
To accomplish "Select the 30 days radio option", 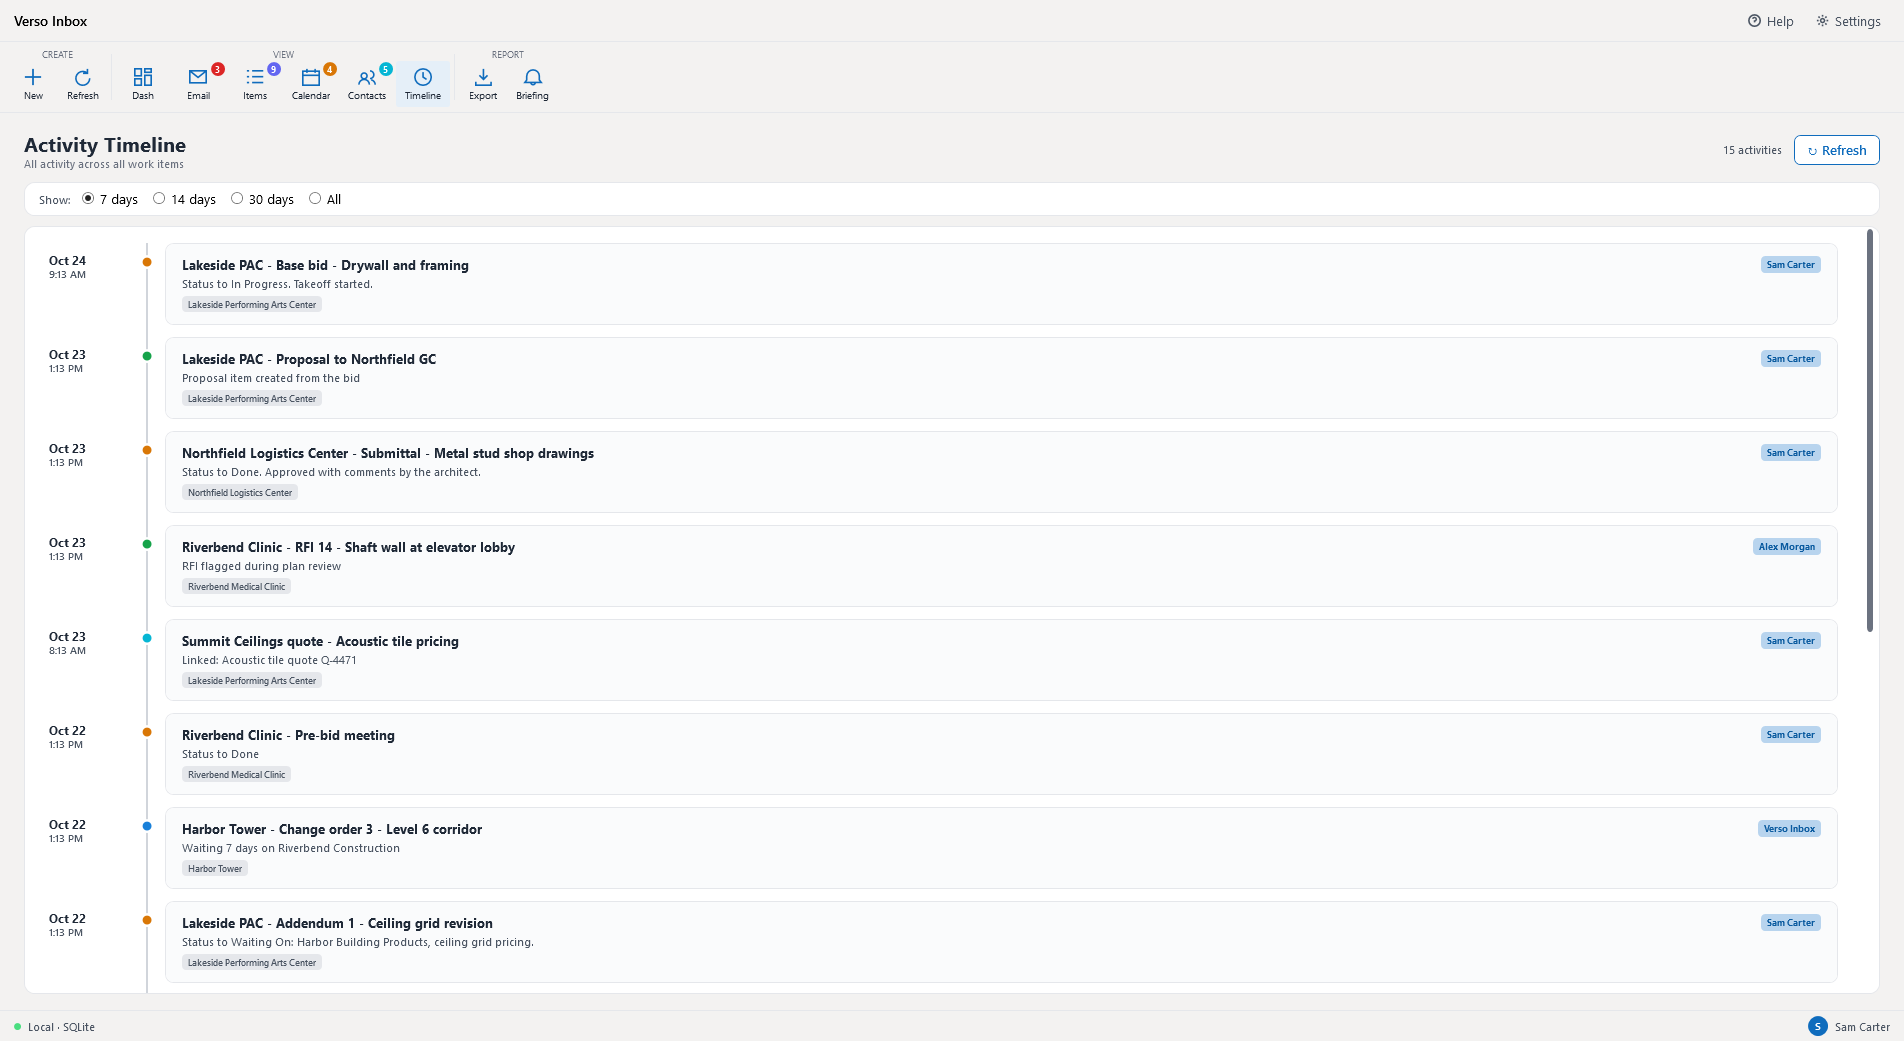I will pos(237,199).
